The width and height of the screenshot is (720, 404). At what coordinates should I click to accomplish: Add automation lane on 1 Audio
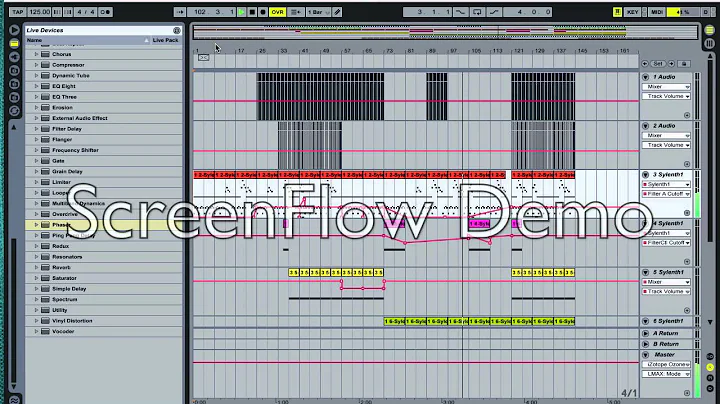click(x=686, y=115)
